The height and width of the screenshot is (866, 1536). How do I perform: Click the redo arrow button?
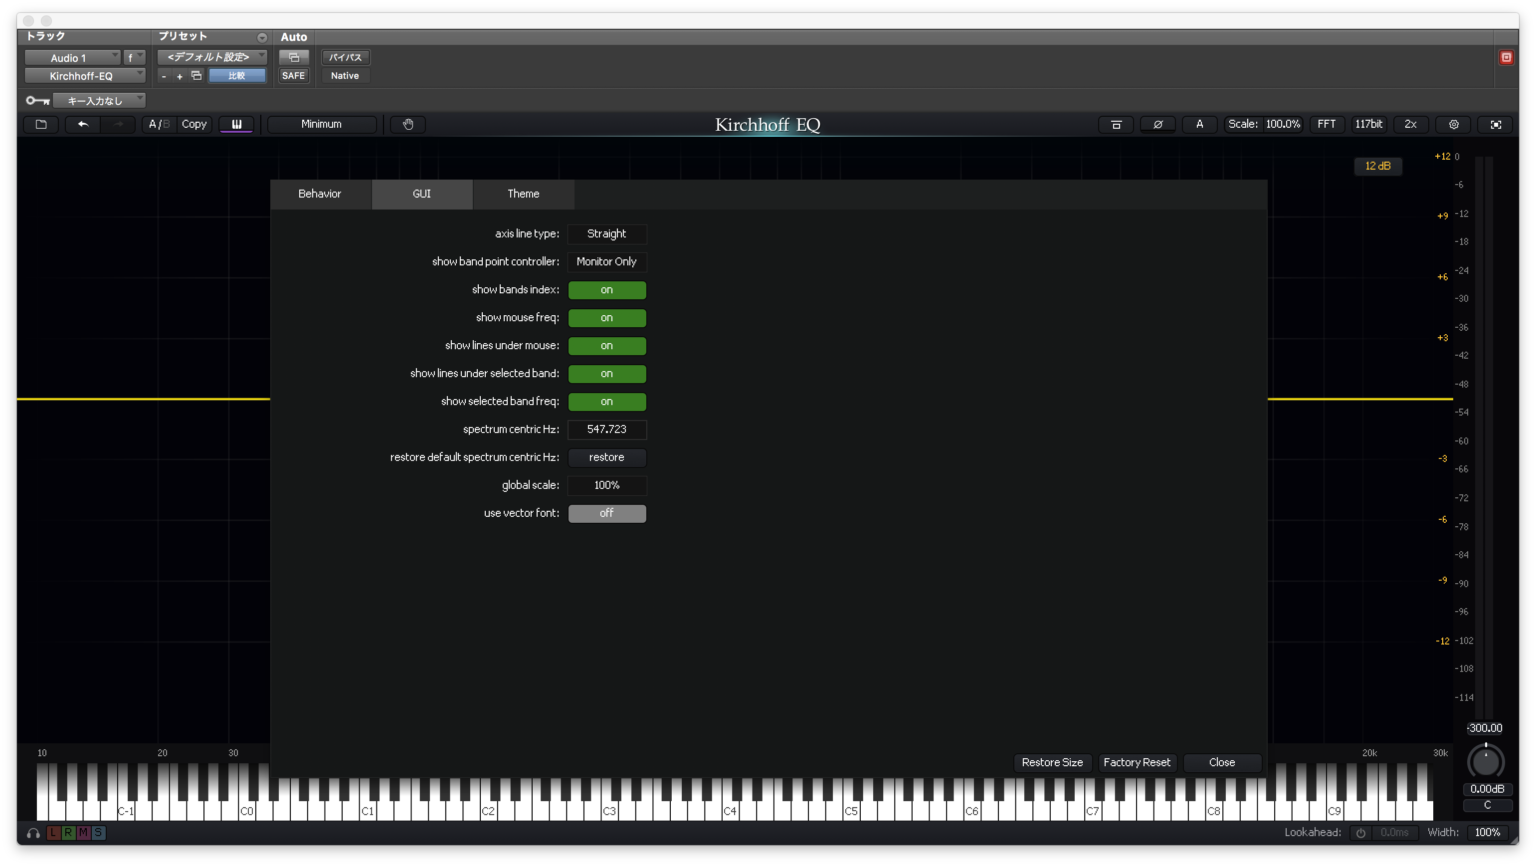[x=119, y=124]
